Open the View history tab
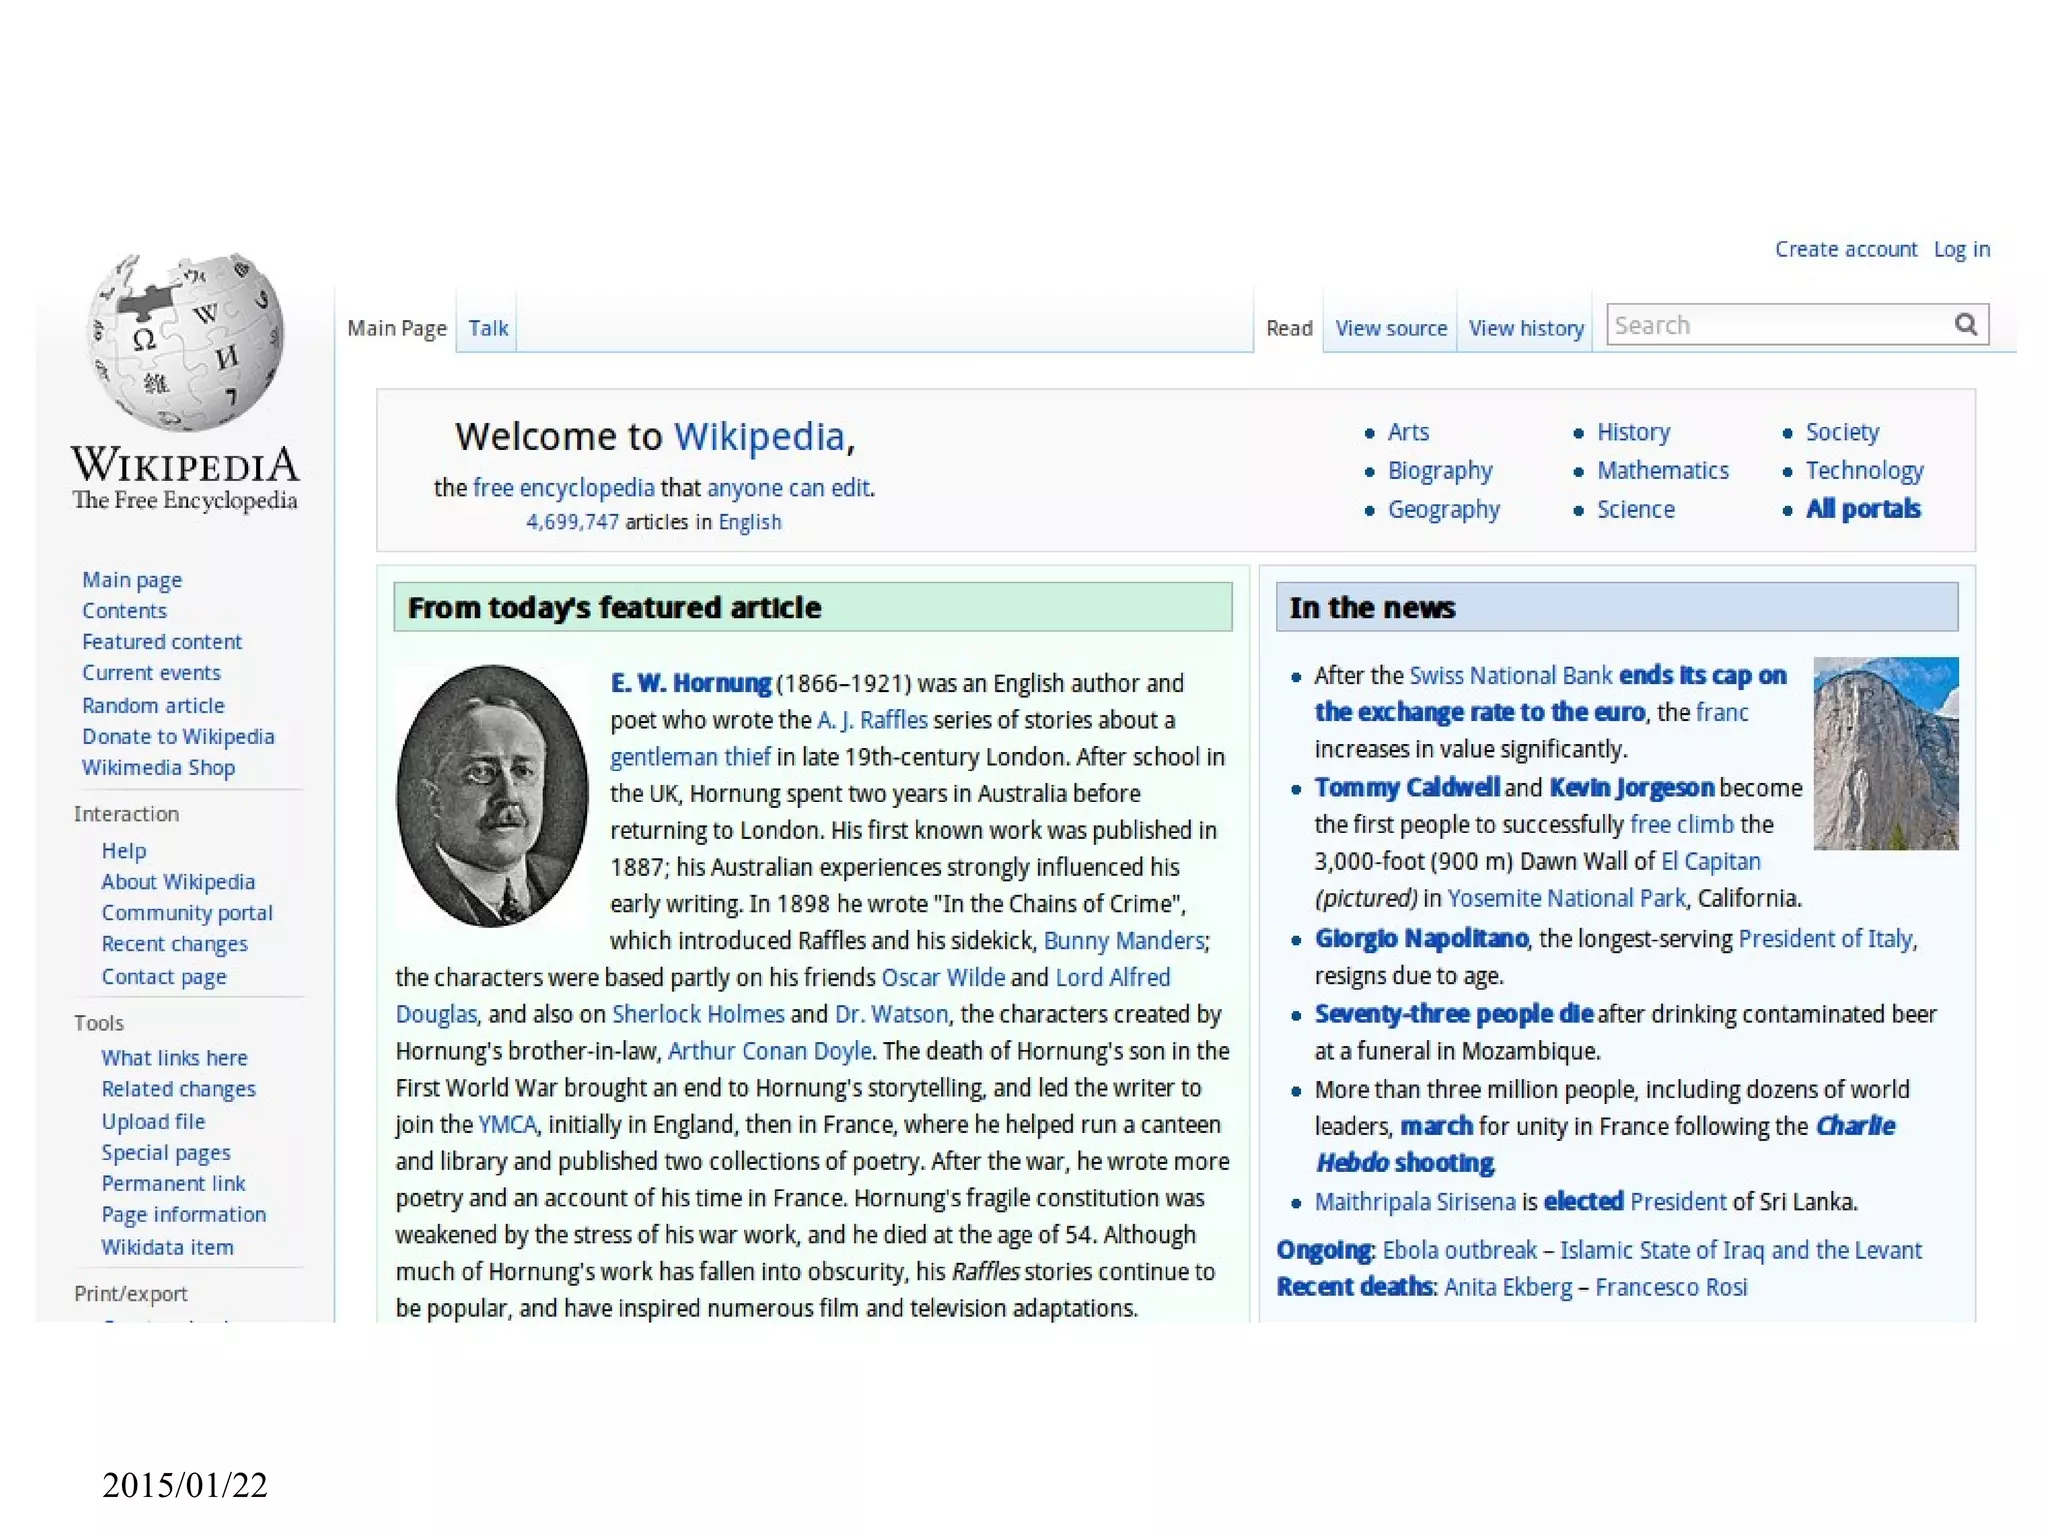Image resolution: width=2048 pixels, height=1535 pixels. coord(1526,328)
